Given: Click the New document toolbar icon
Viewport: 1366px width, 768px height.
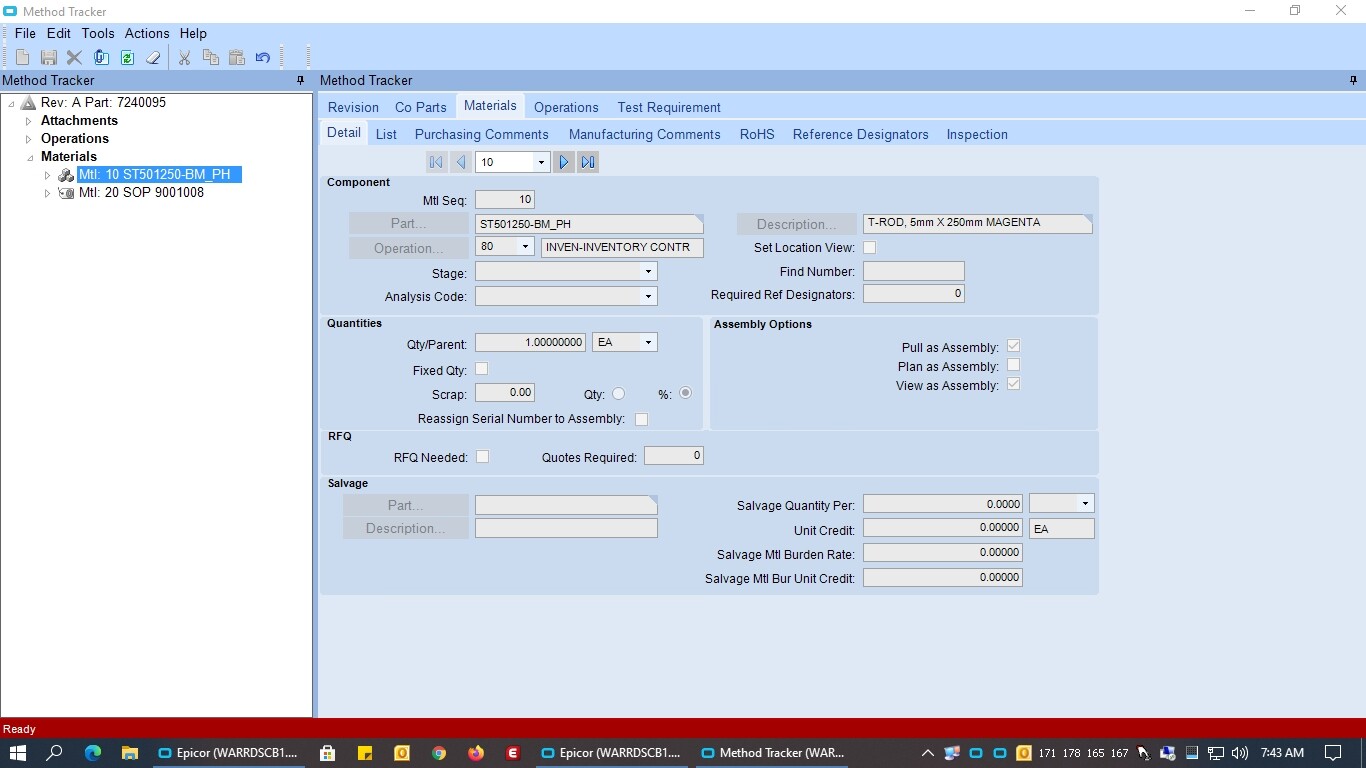Looking at the screenshot, I should [22, 57].
